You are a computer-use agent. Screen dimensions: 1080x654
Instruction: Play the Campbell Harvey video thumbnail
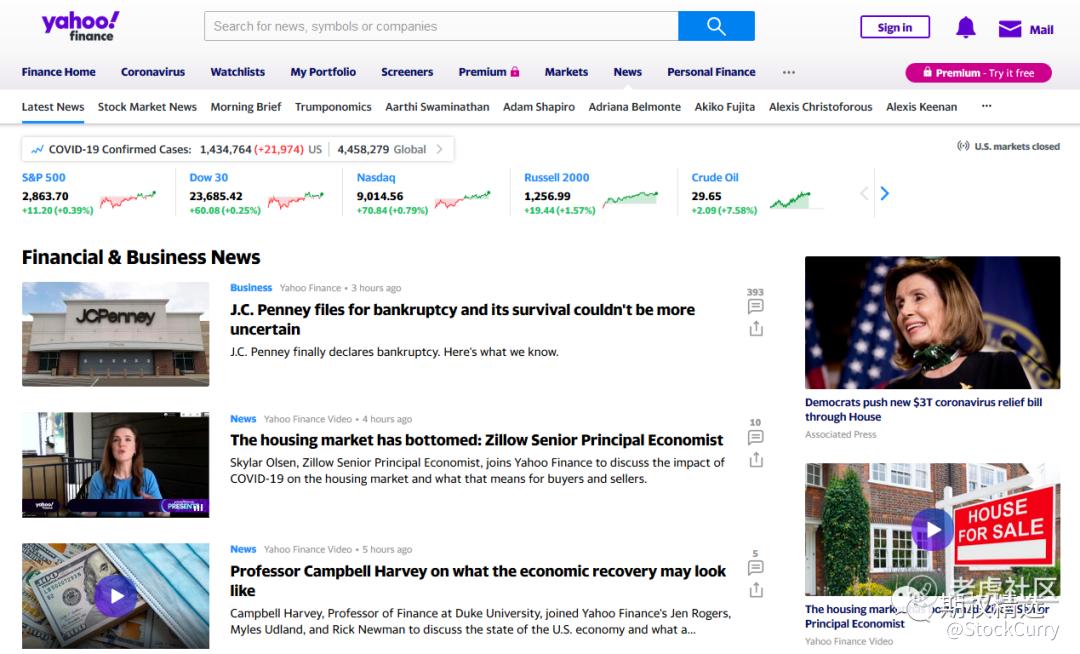116,596
